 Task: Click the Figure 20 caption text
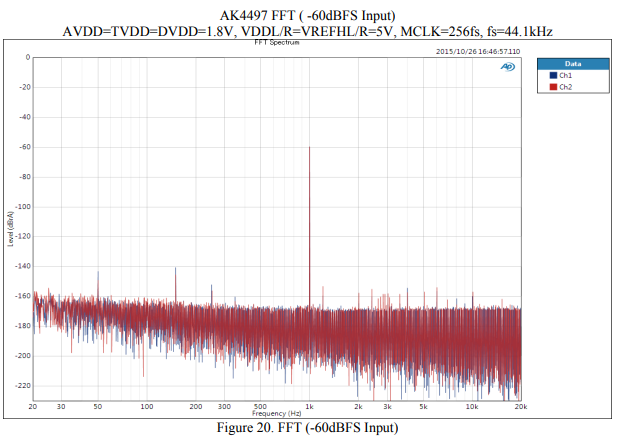307,428
